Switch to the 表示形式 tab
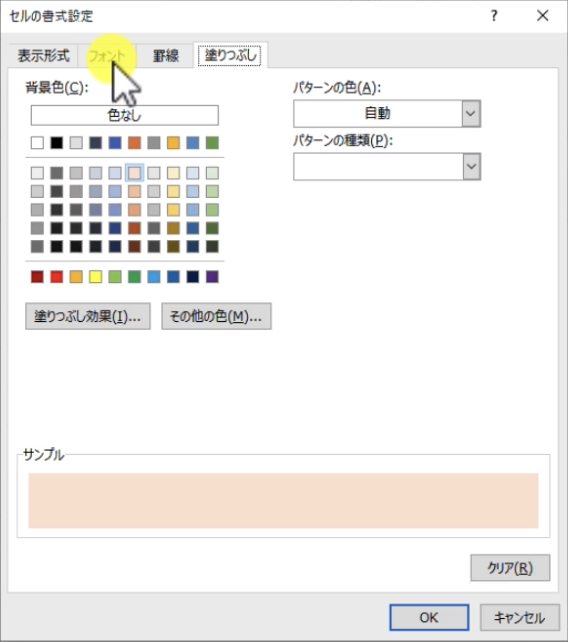The height and width of the screenshot is (642, 568). (x=43, y=55)
